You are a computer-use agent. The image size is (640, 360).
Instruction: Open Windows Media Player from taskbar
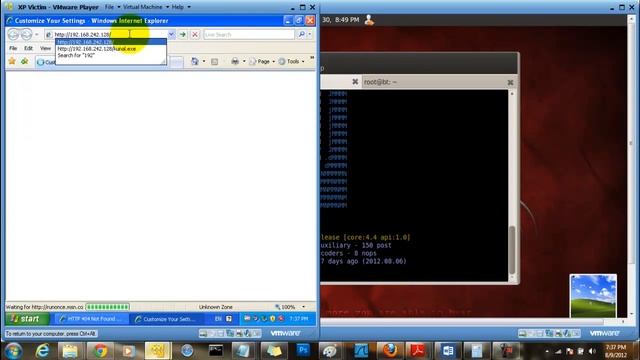point(128,351)
